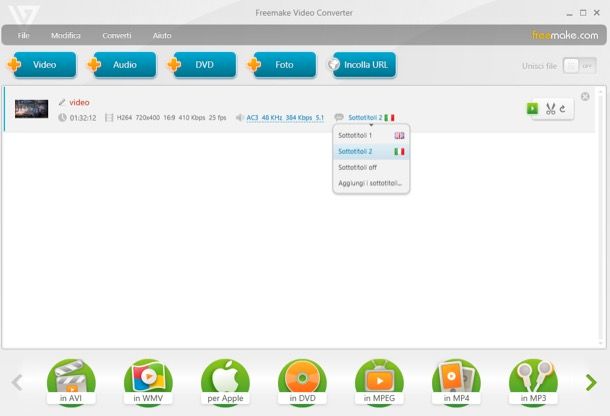
Task: Play the video with green play button
Action: (533, 109)
